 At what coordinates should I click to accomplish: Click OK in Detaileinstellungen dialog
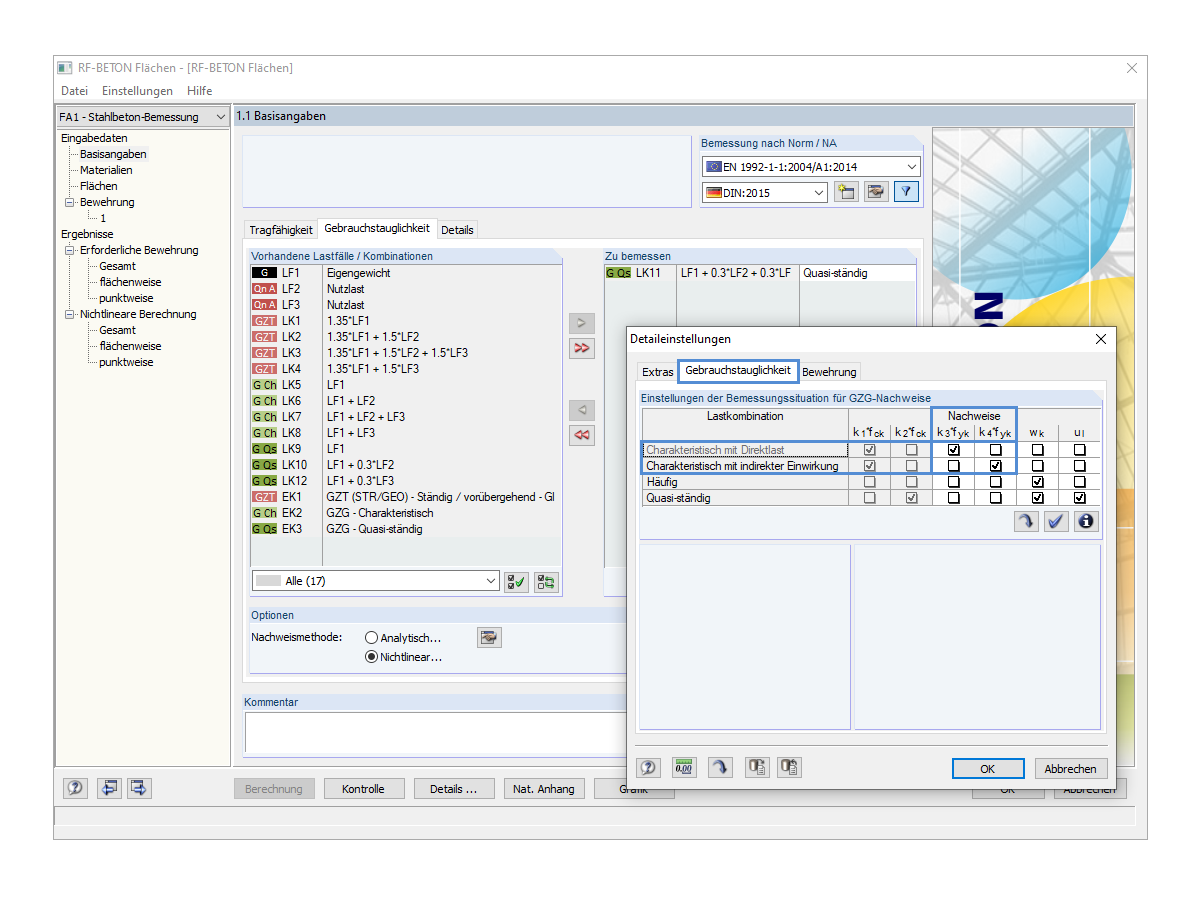988,769
